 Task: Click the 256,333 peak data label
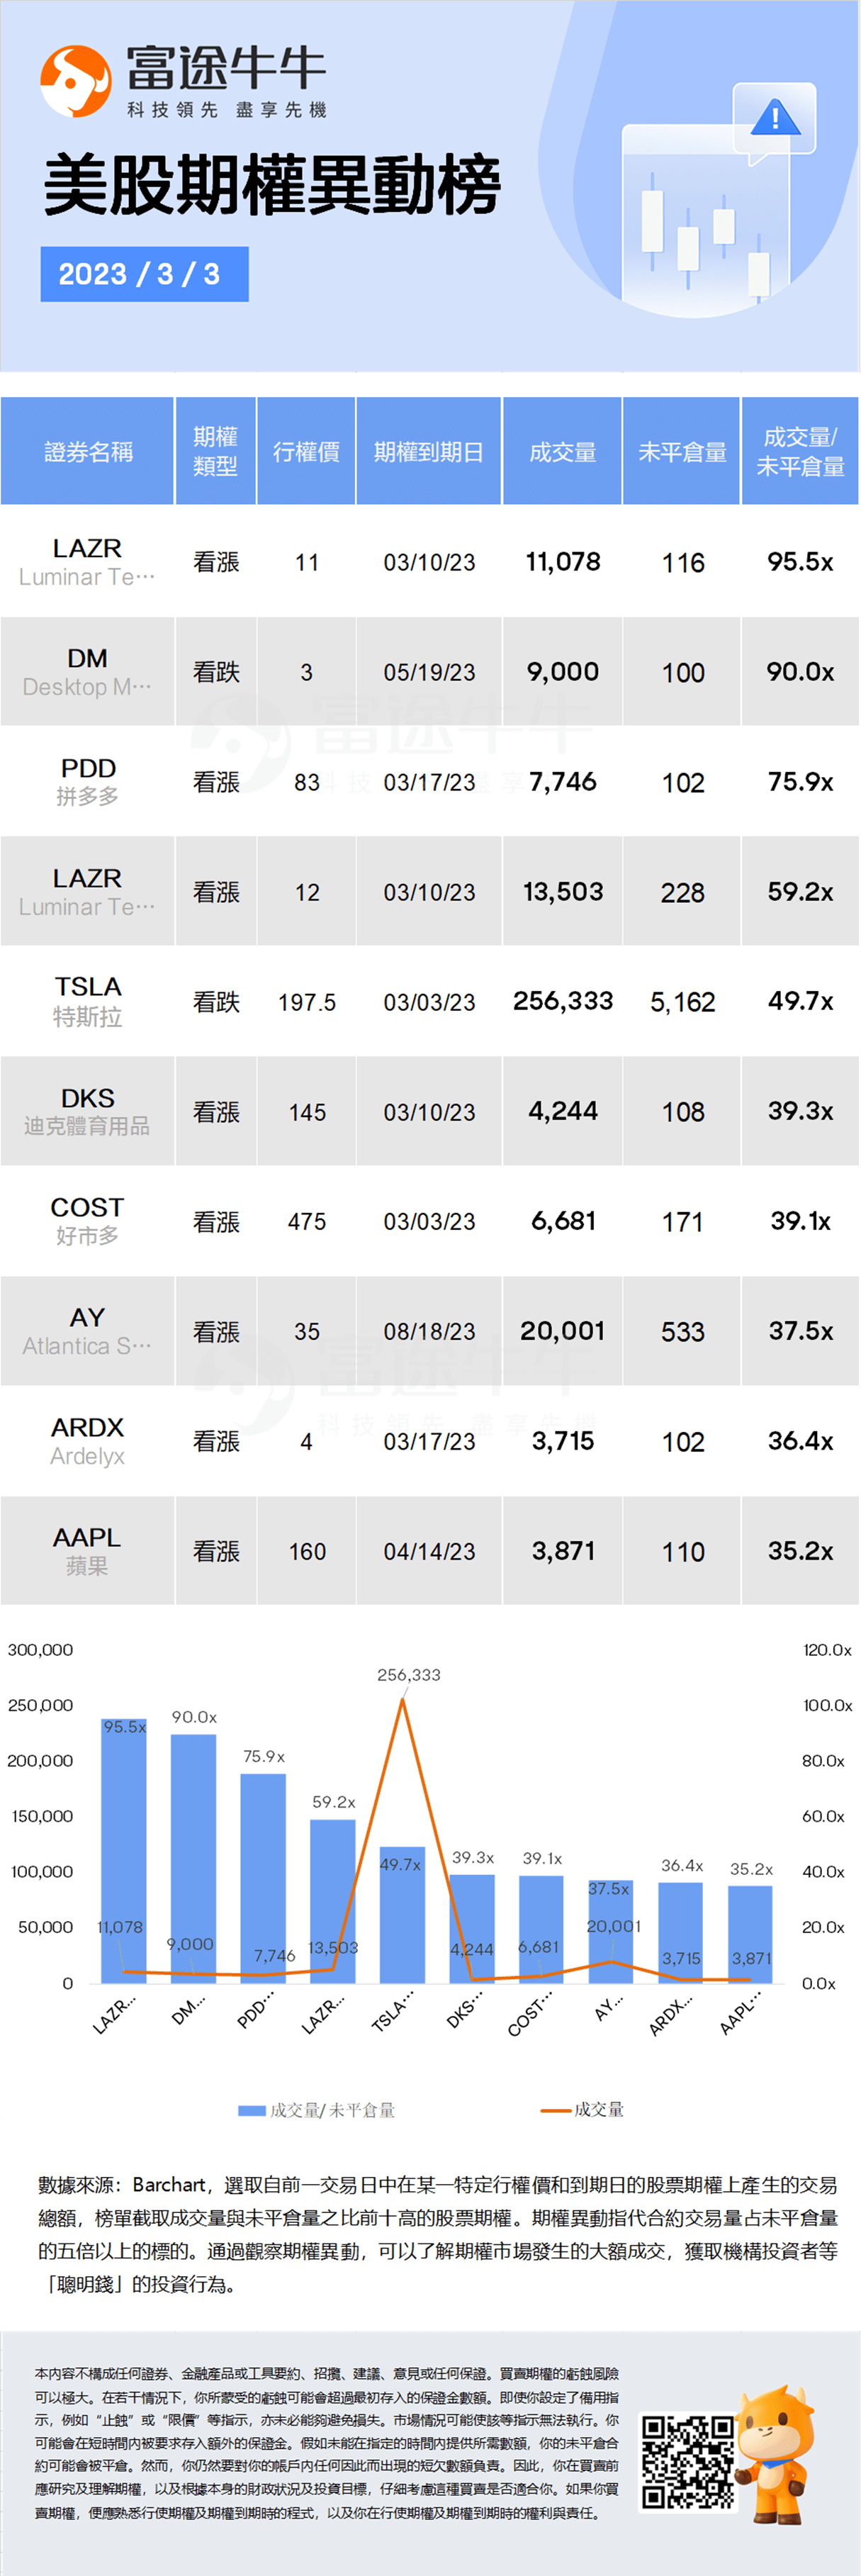pos(408,1675)
